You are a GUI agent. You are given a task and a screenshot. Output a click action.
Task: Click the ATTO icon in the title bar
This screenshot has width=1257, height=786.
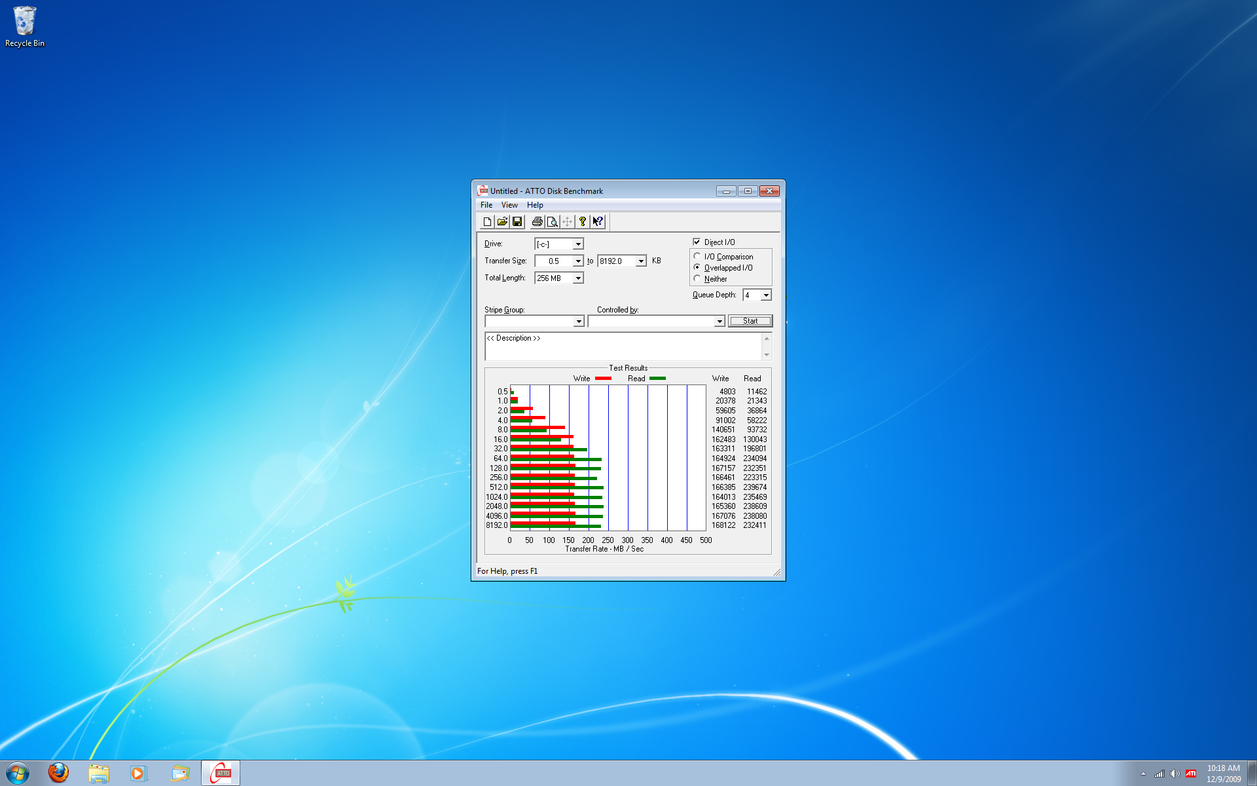click(483, 190)
